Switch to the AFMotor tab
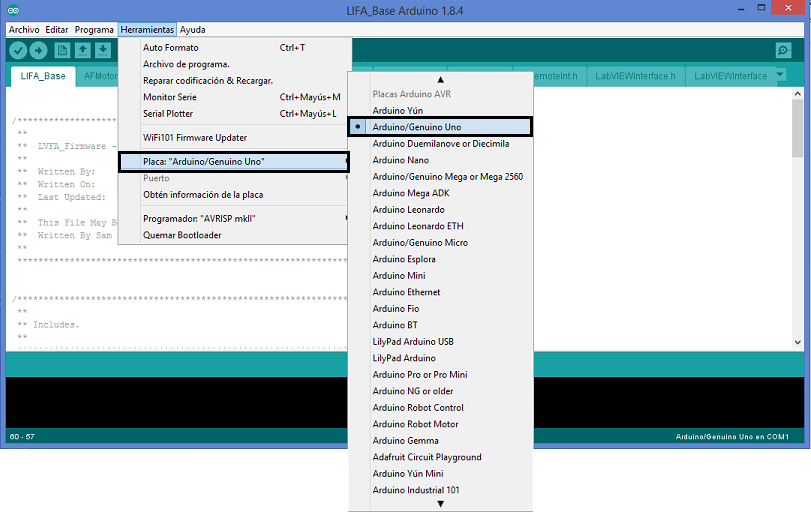 point(98,76)
